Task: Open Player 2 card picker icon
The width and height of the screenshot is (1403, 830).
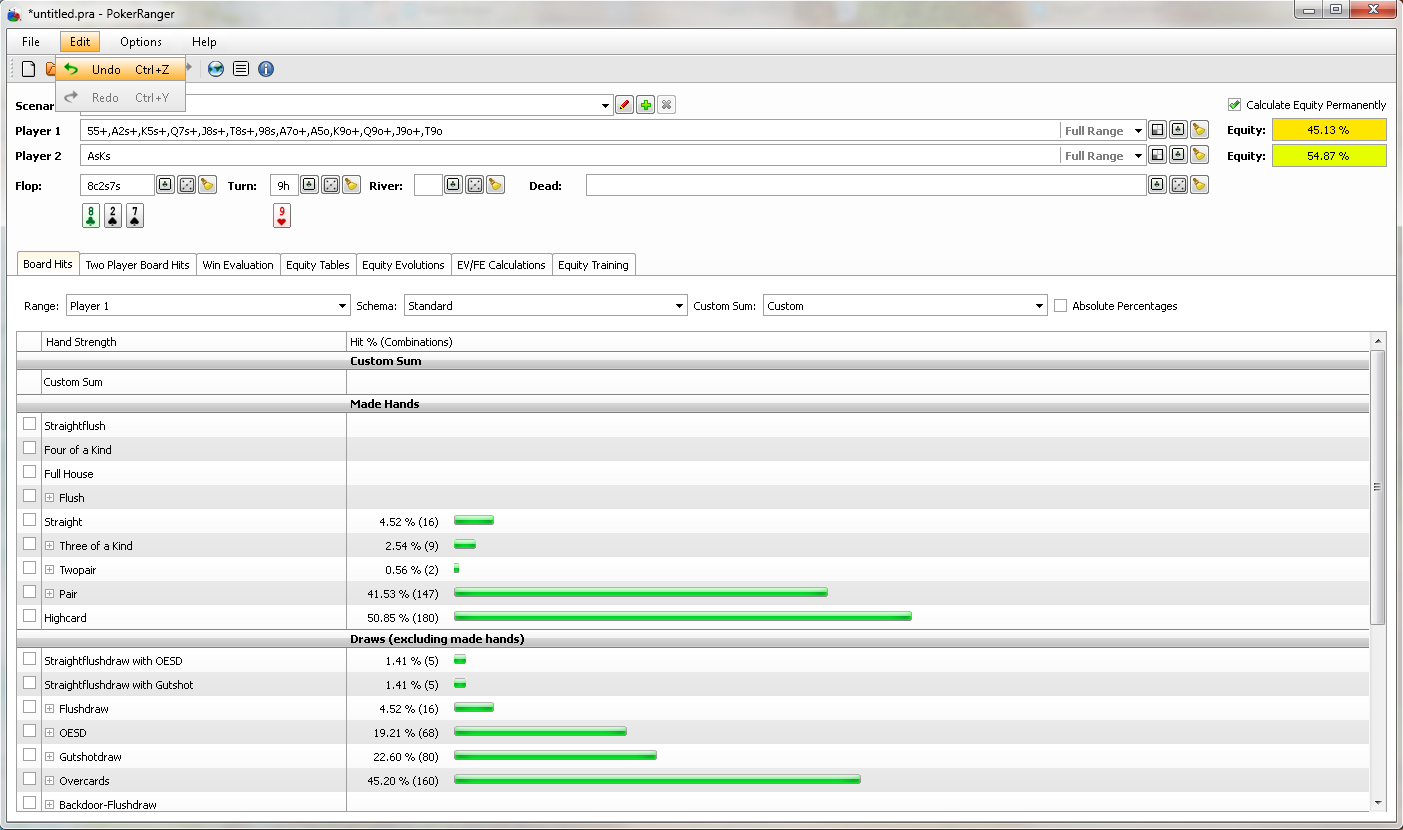Action: click(x=1178, y=155)
